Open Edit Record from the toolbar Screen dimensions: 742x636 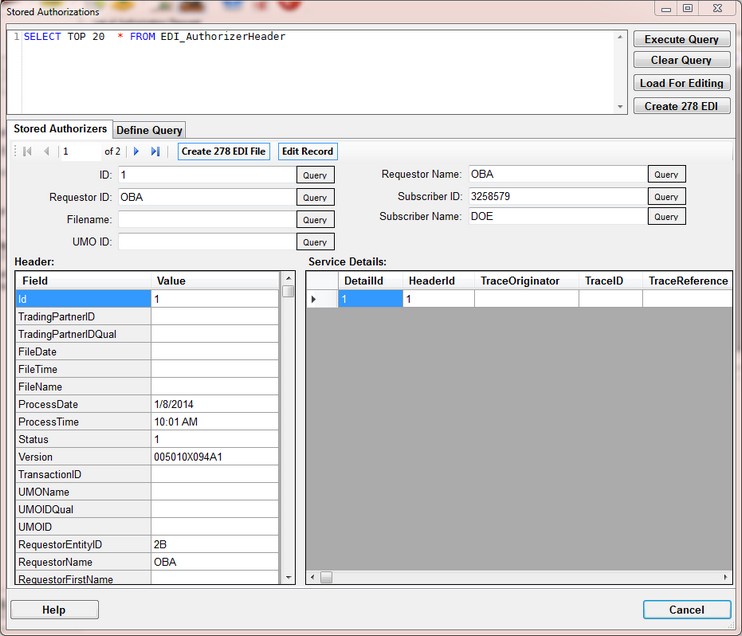(x=307, y=151)
